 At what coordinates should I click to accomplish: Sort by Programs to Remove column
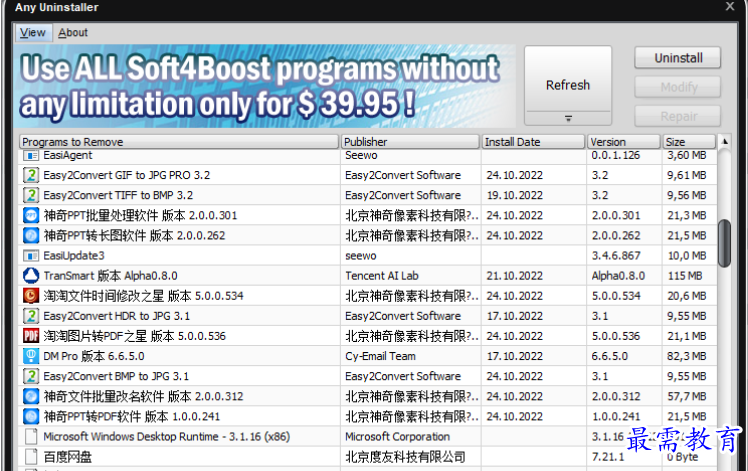point(179,142)
